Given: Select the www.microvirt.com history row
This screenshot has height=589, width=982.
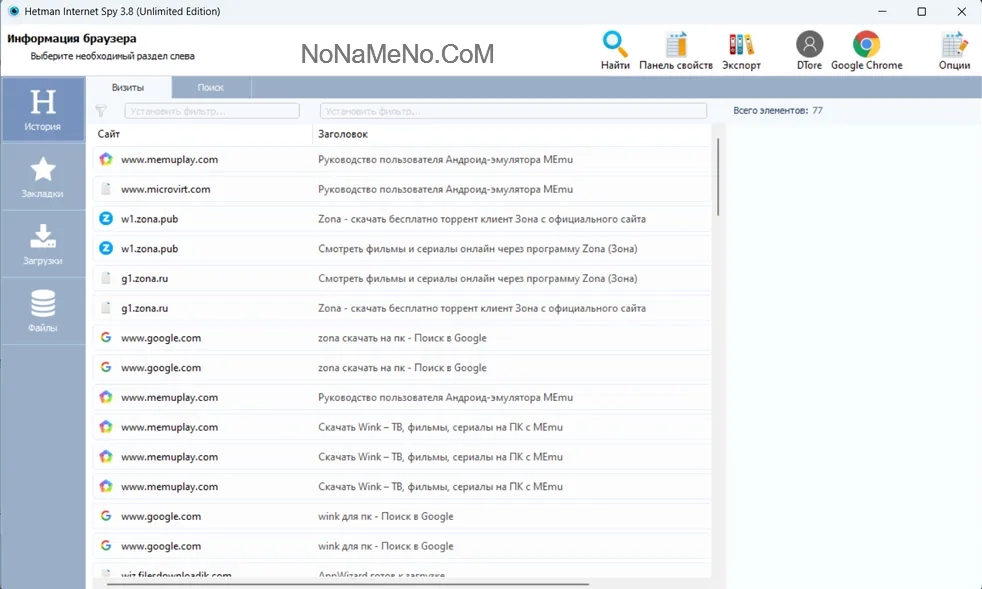Looking at the screenshot, I should coord(402,189).
